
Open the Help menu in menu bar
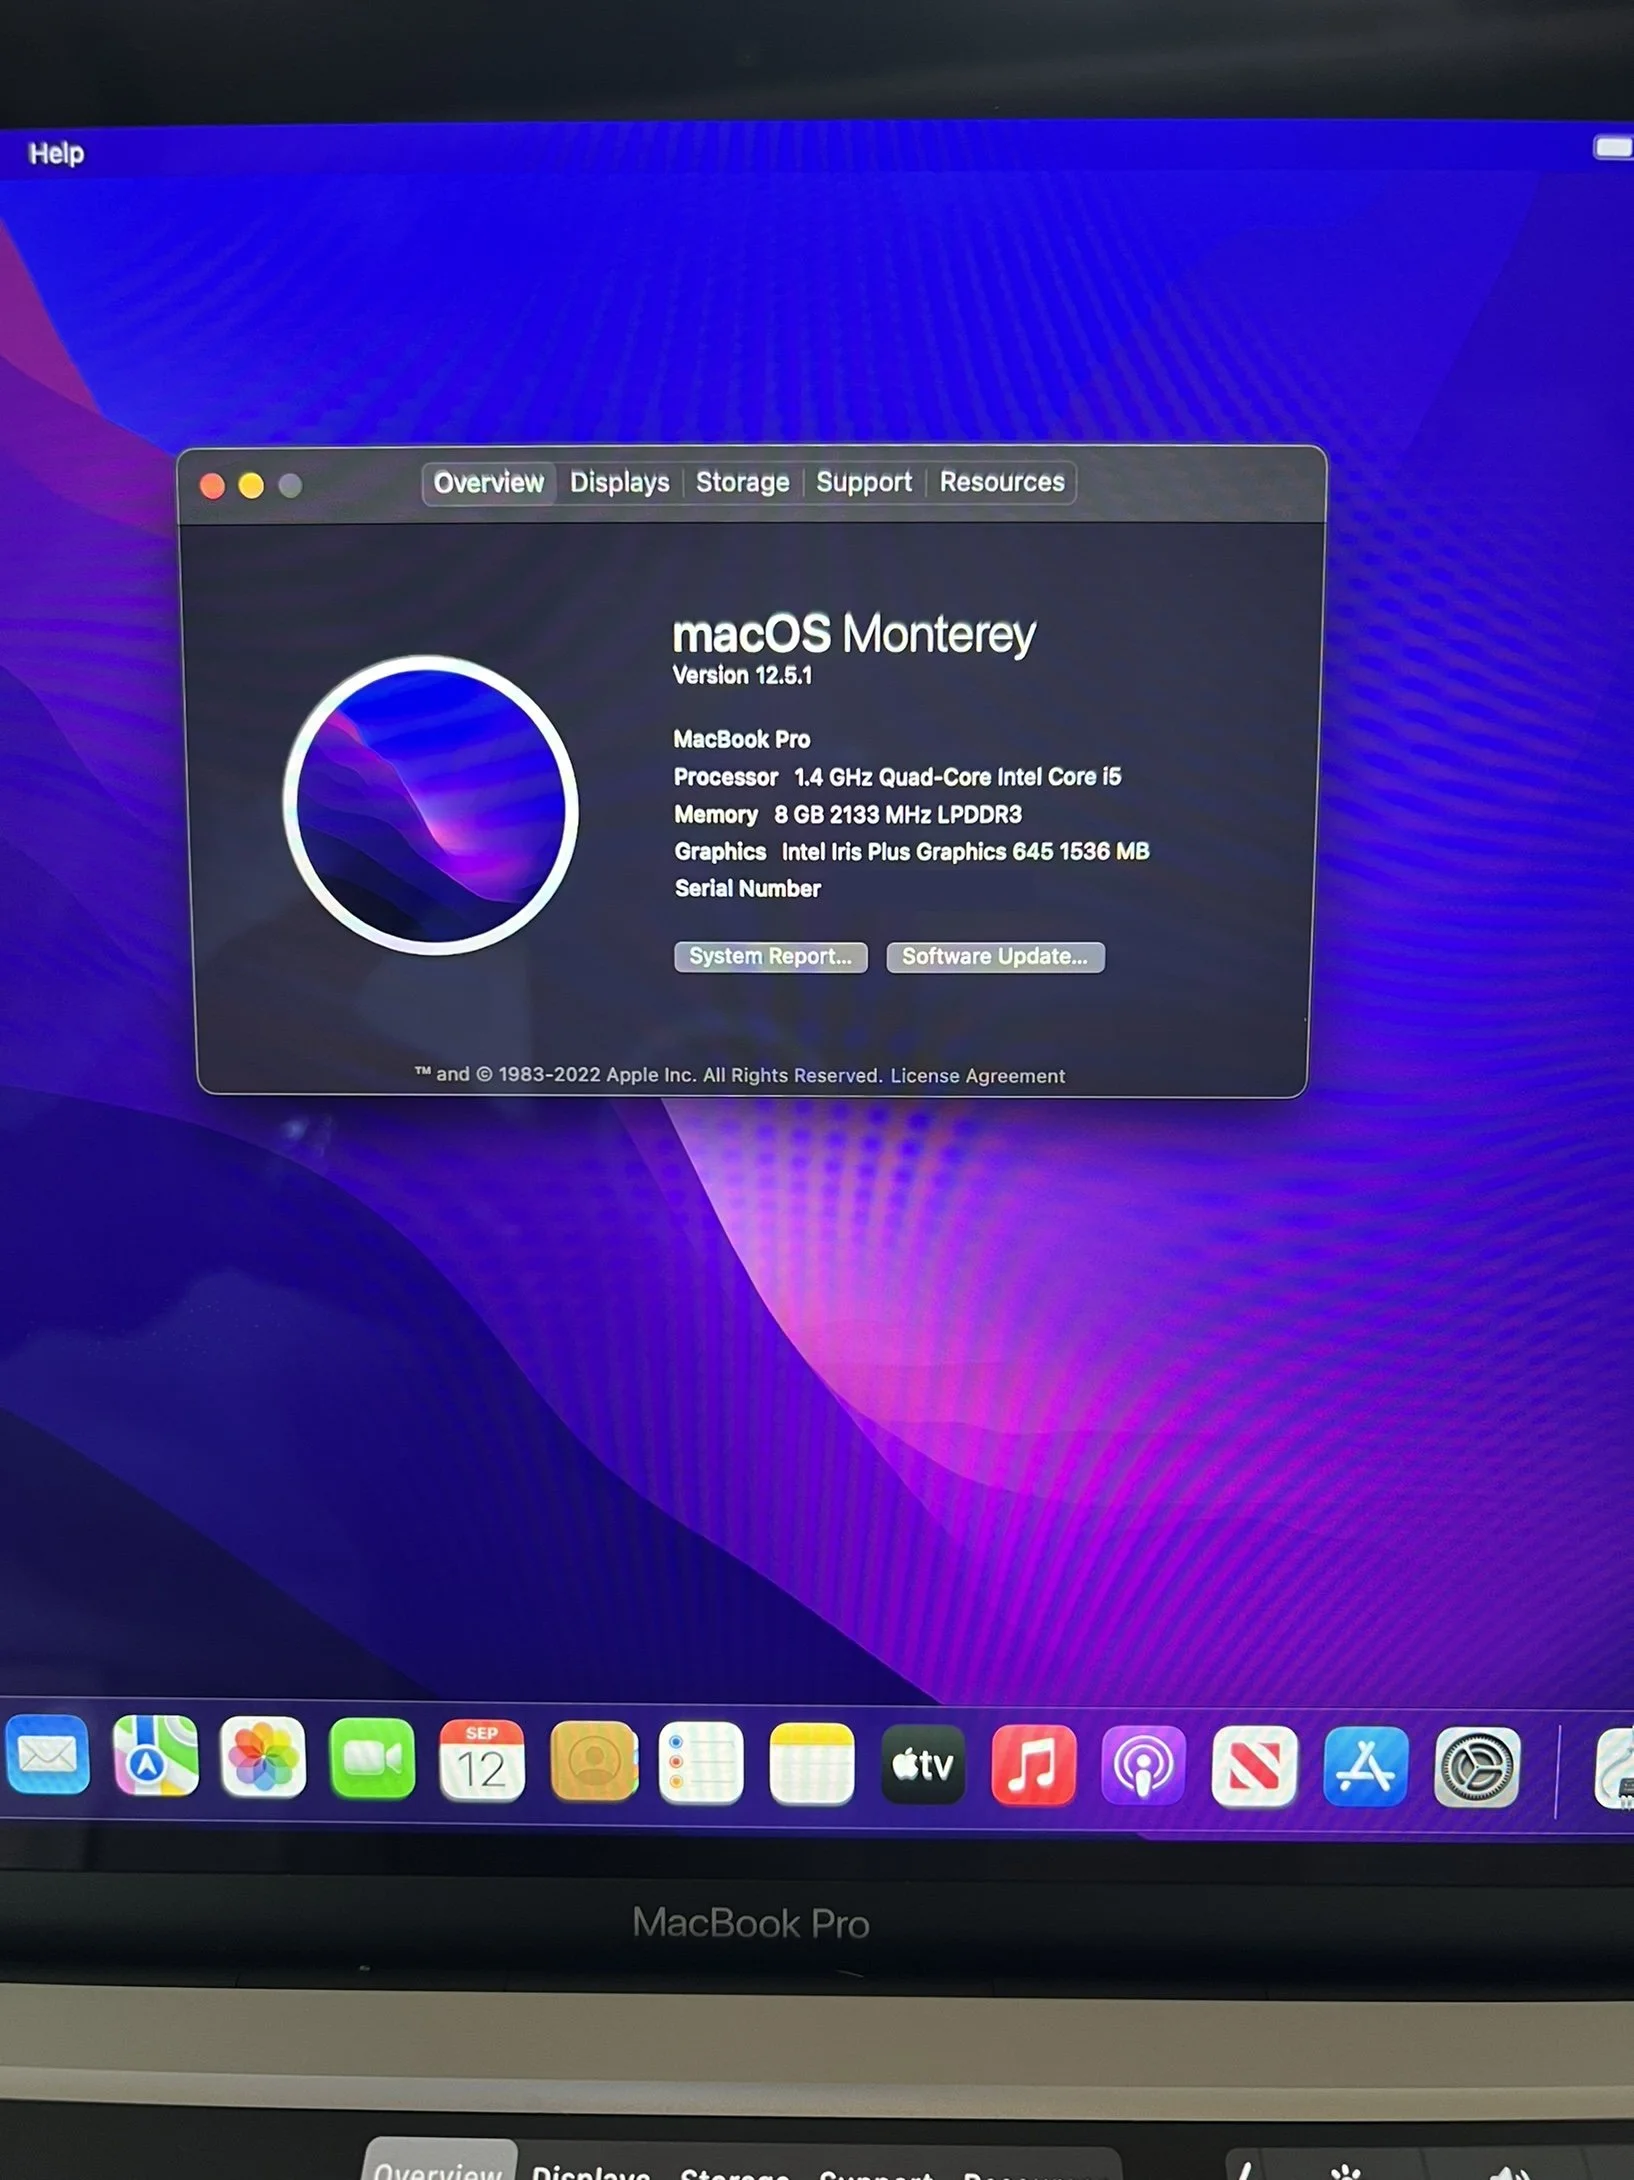click(56, 153)
